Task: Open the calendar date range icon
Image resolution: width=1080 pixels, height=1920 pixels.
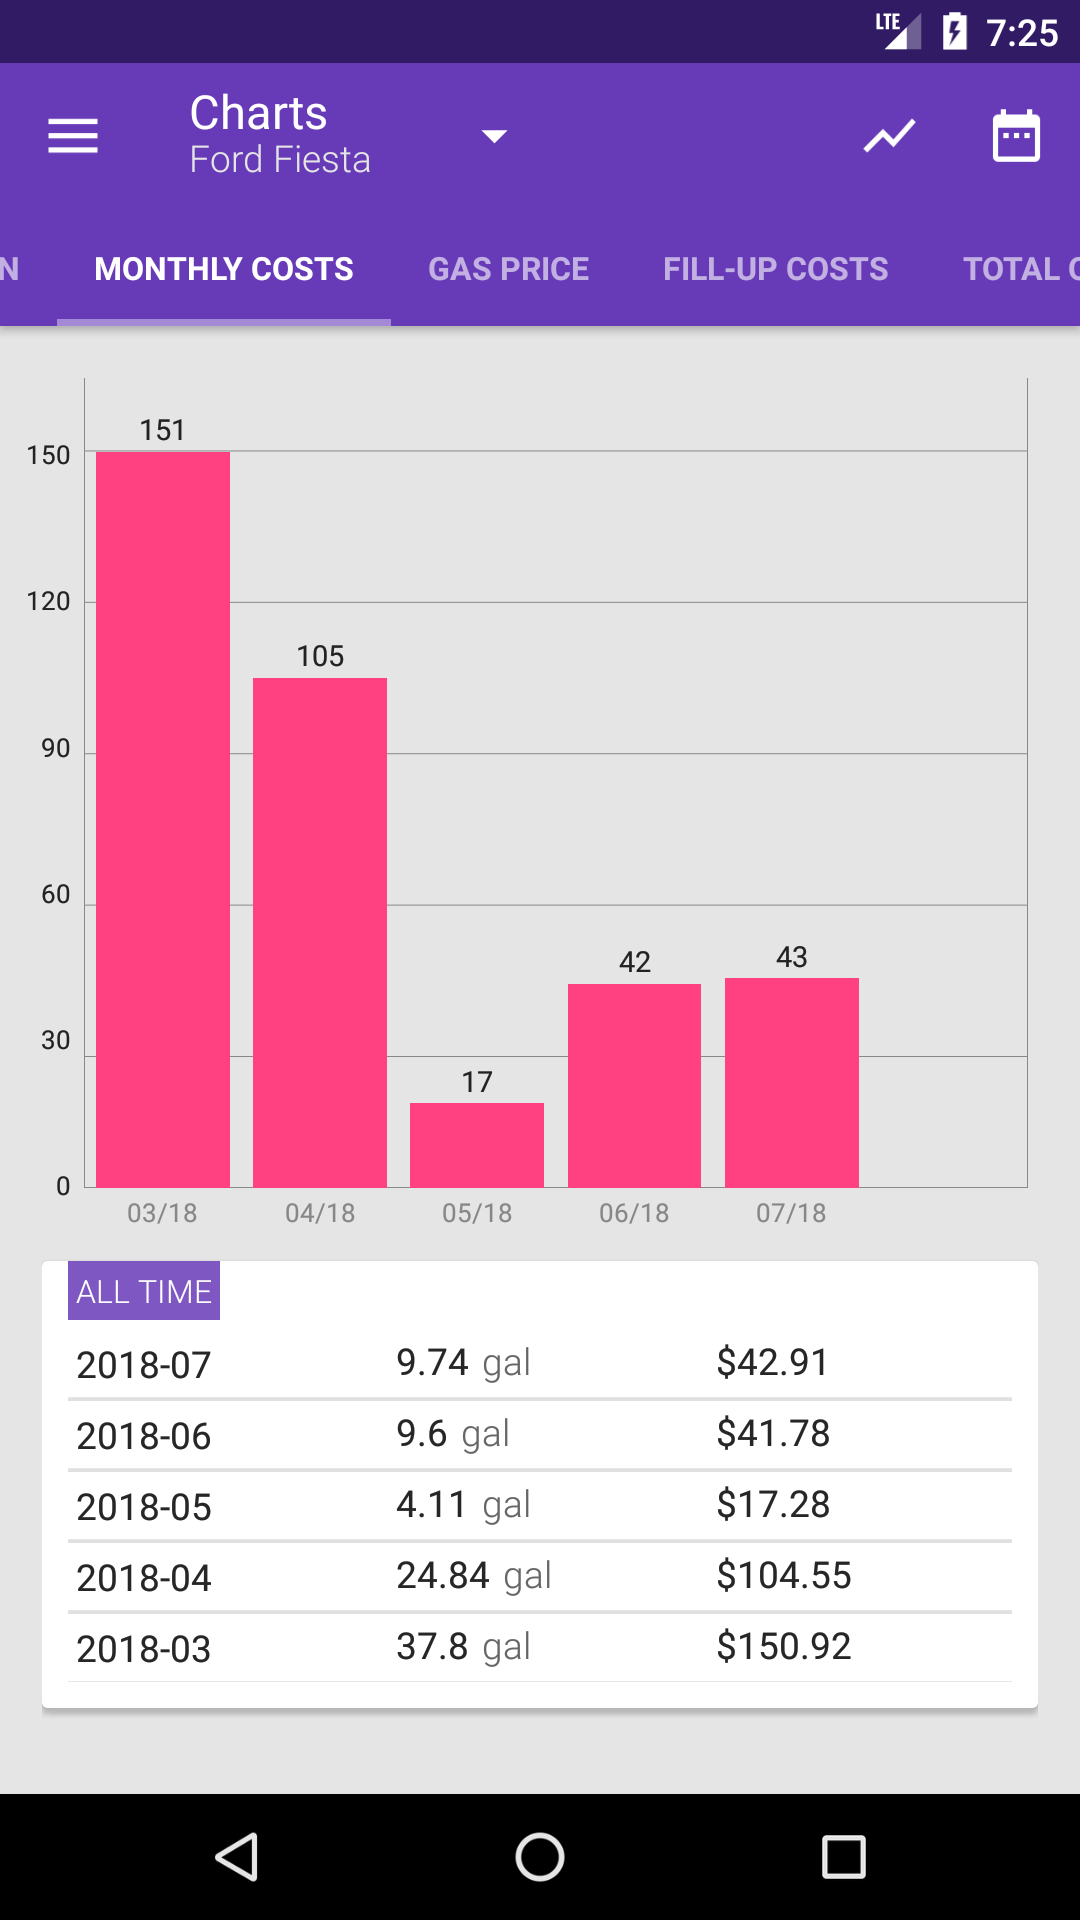Action: (1016, 136)
